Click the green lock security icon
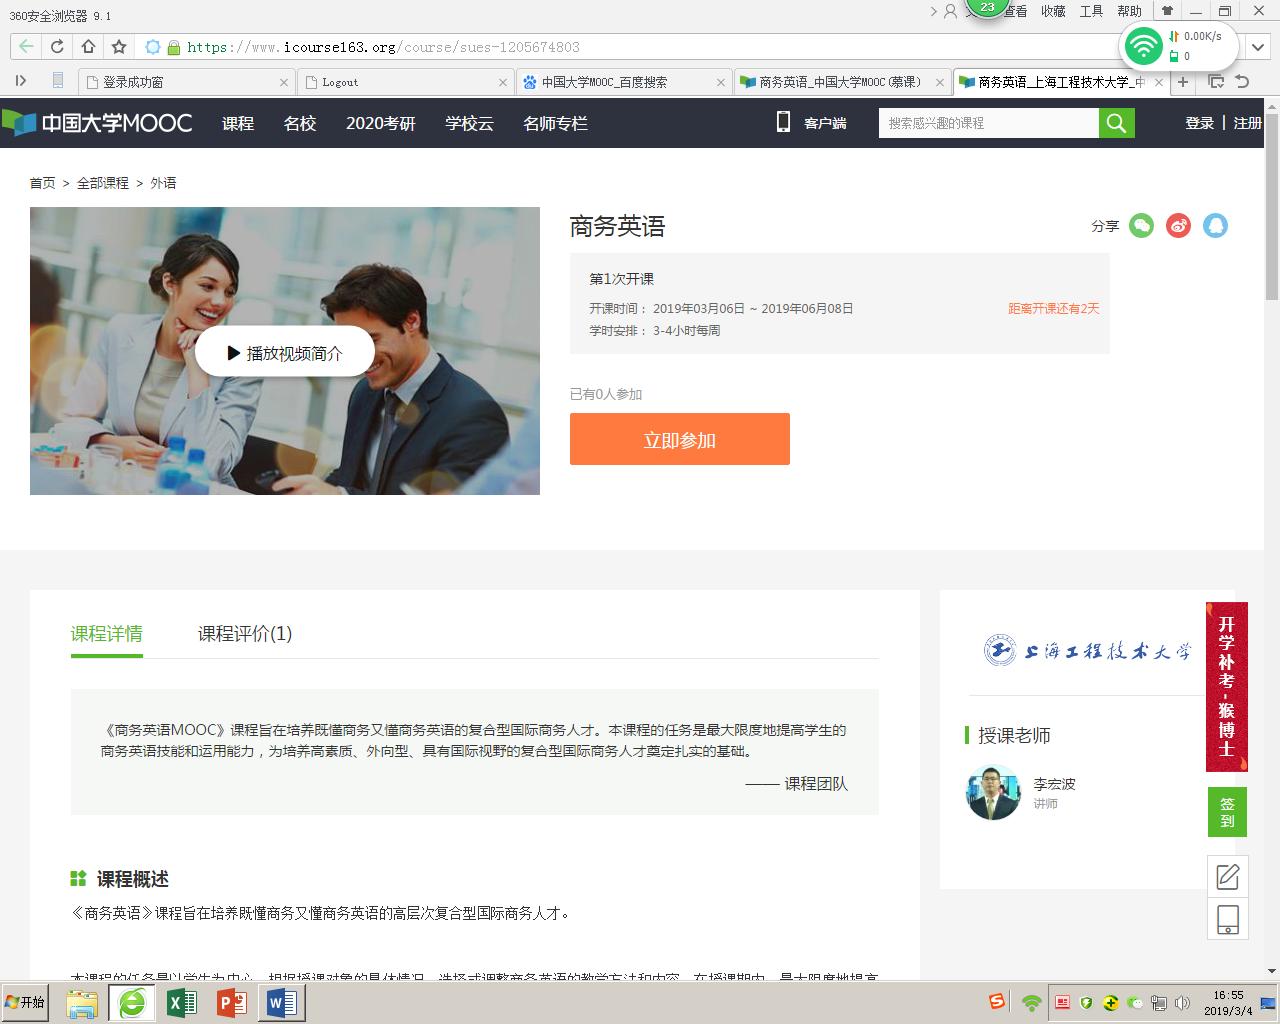The image size is (1280, 1024). 174,47
